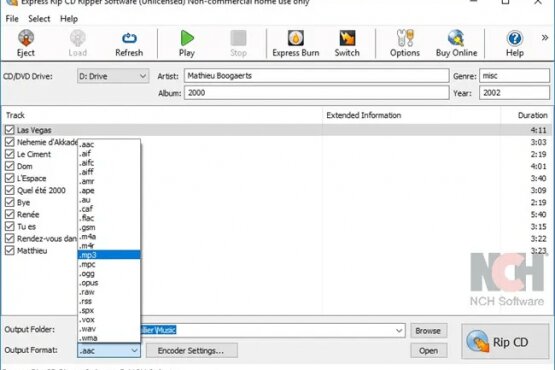Choose .wma from format list
The image size is (555, 370).
pos(109,338)
